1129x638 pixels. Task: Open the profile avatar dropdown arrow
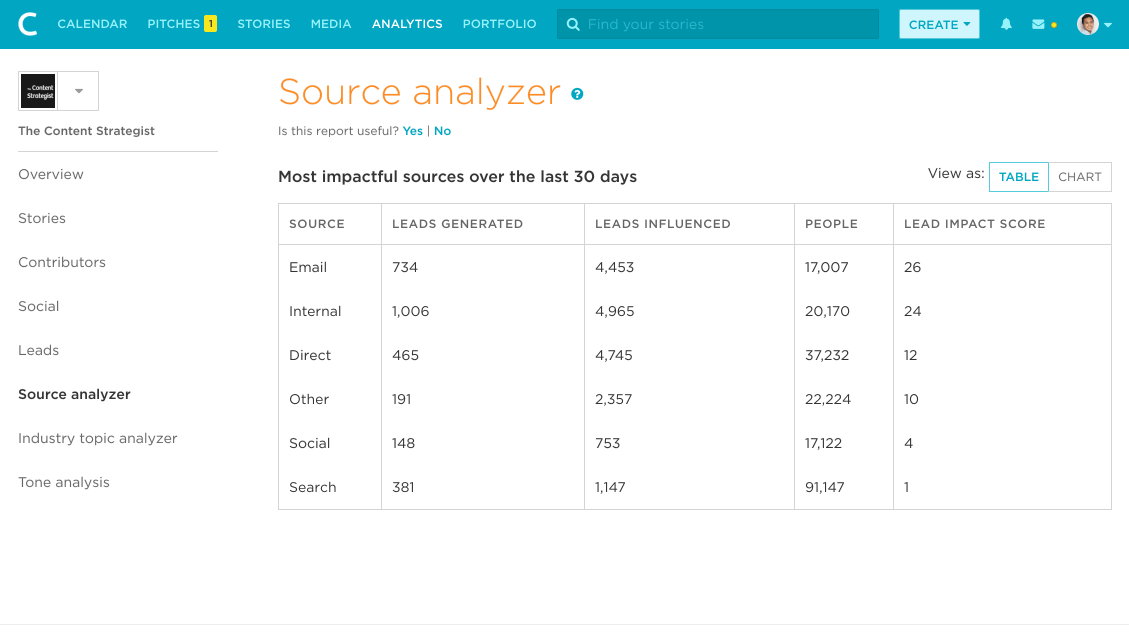click(x=1108, y=23)
